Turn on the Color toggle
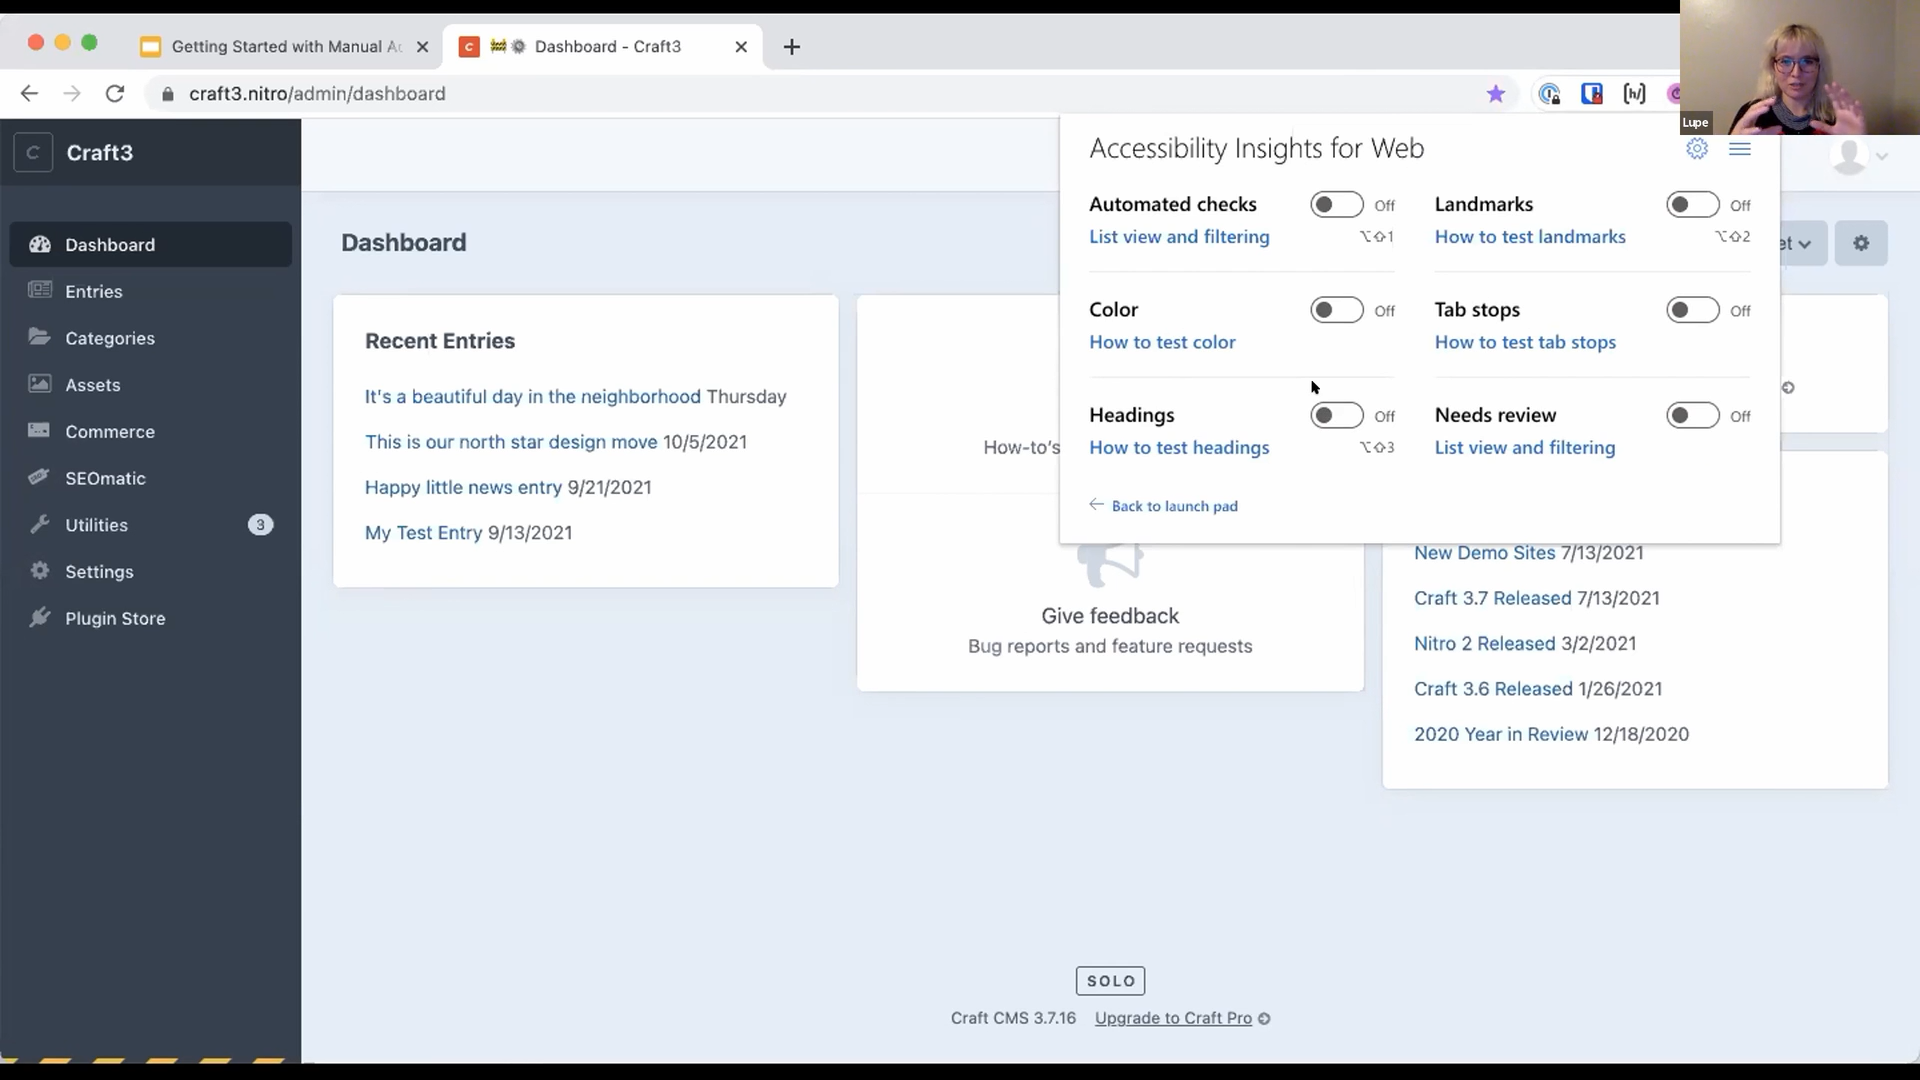The image size is (1920, 1080). 1337,310
